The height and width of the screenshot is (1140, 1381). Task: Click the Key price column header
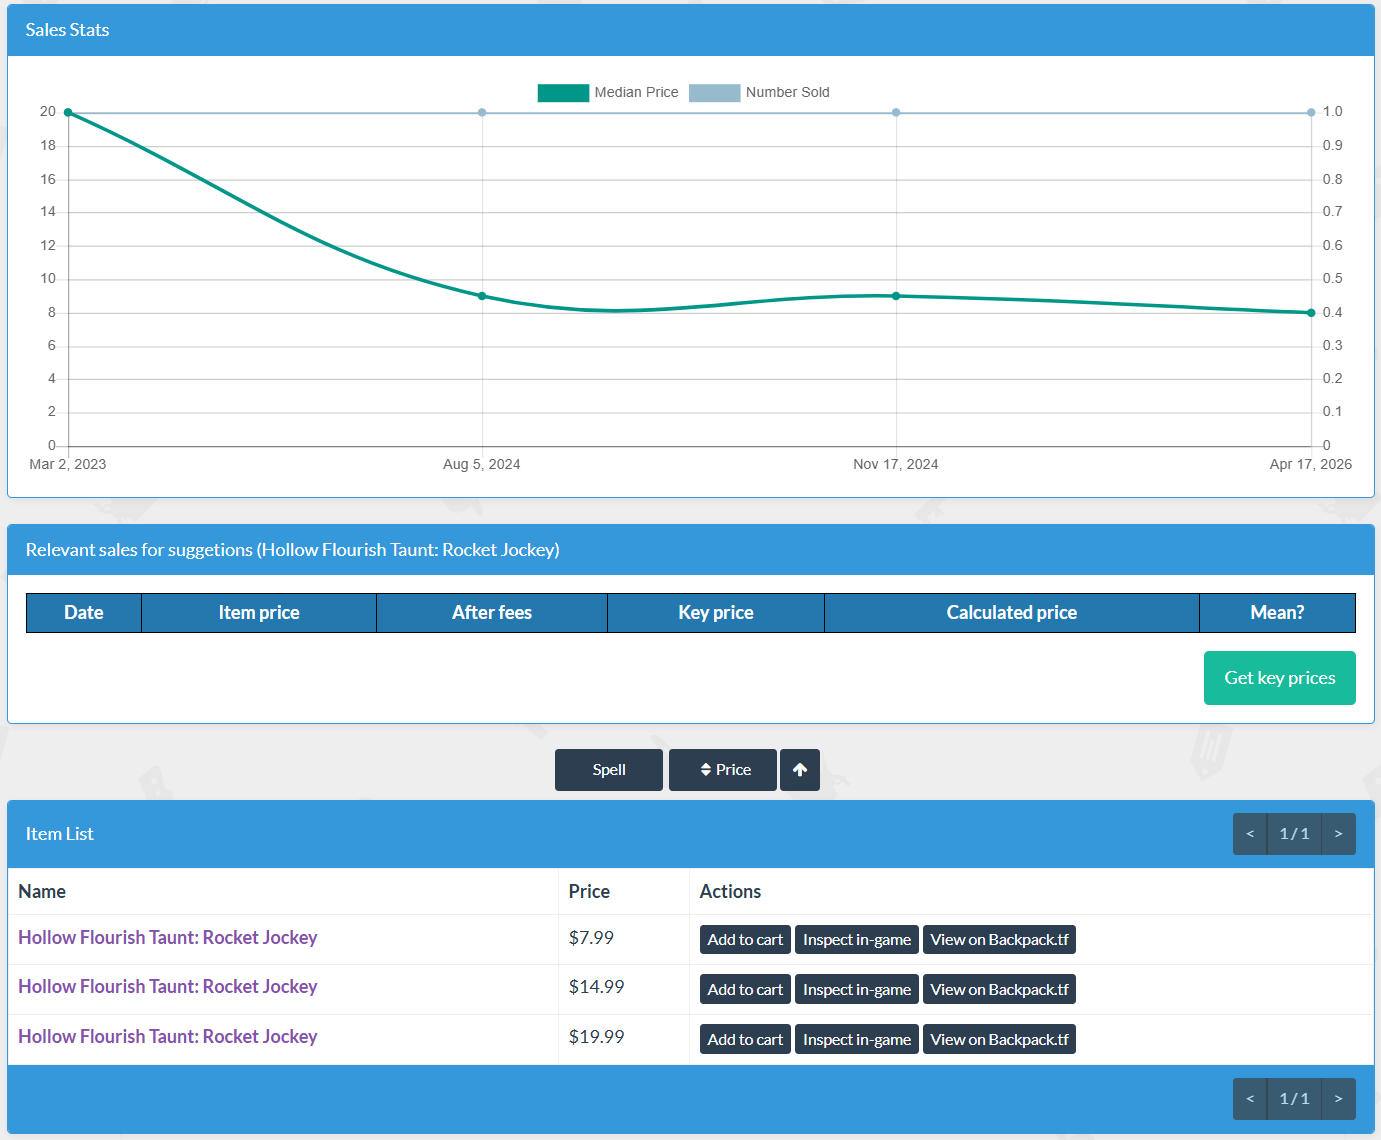click(x=716, y=613)
